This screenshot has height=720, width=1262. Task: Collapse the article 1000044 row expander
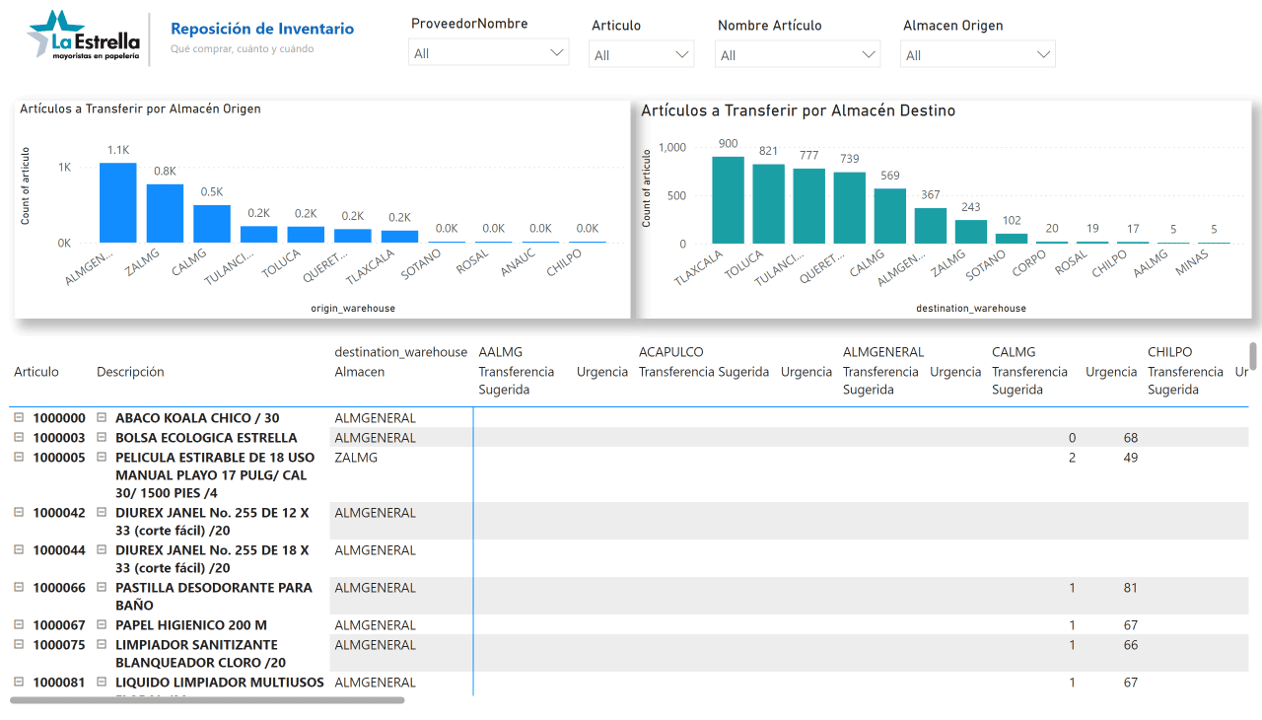tap(19, 550)
